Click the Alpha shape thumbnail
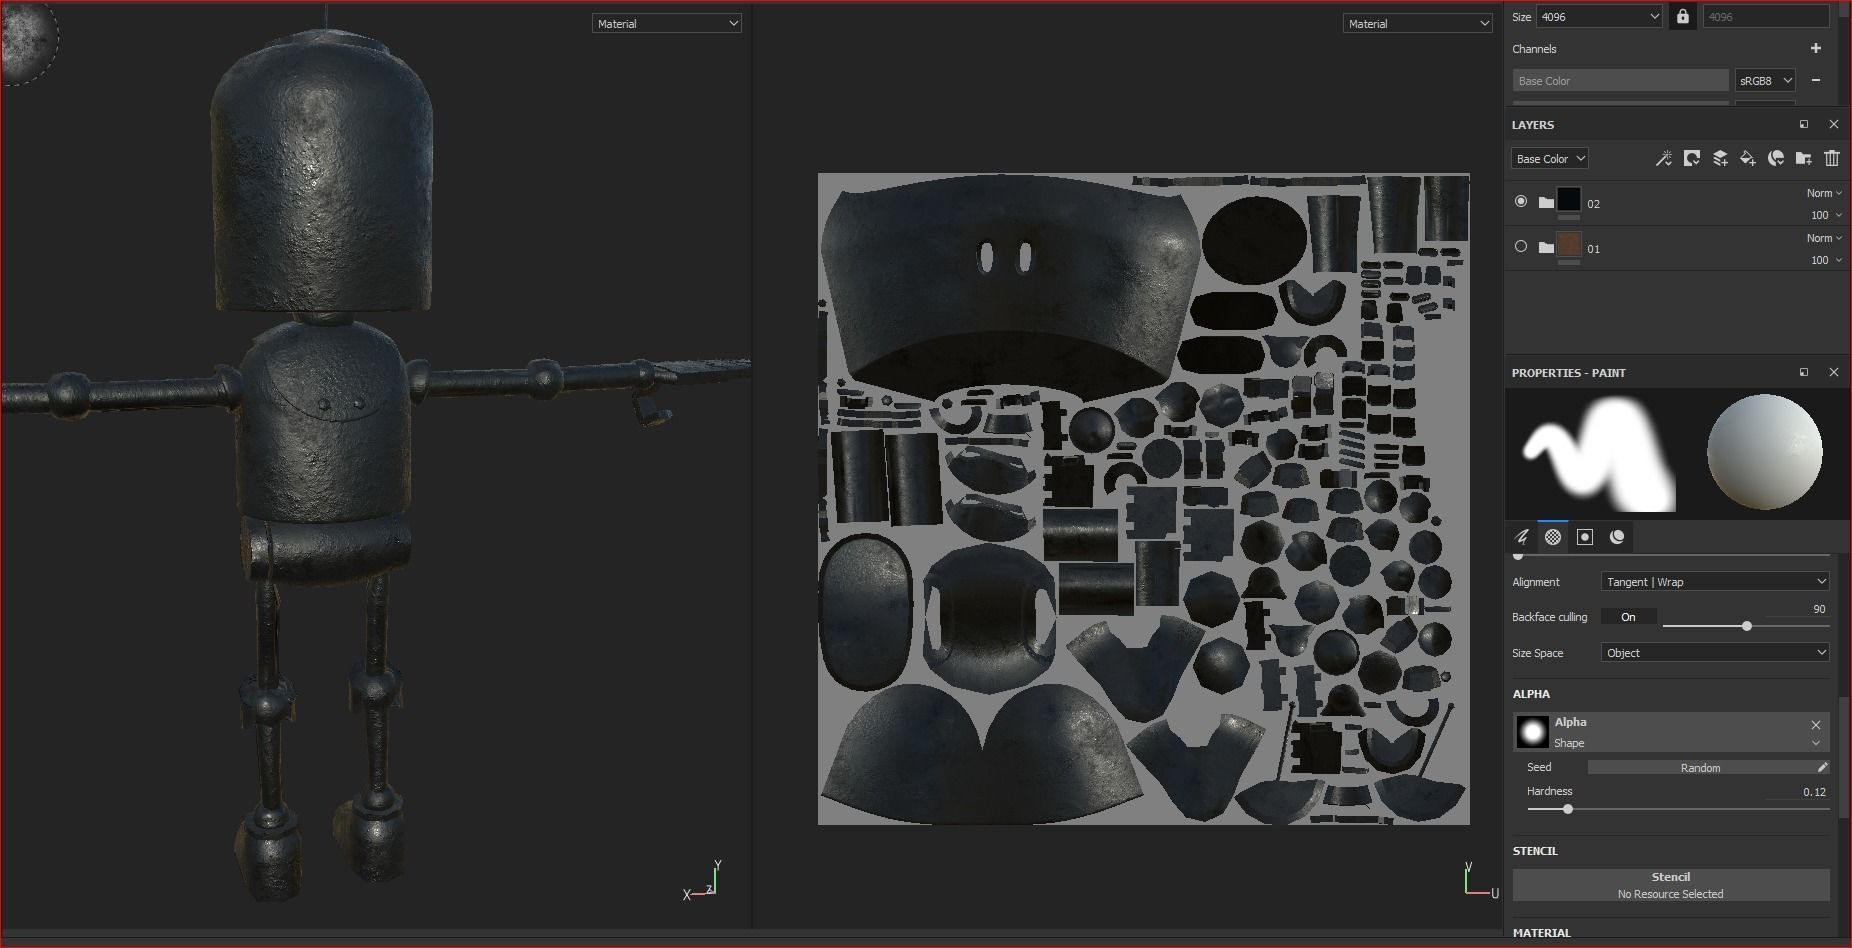 (1532, 732)
